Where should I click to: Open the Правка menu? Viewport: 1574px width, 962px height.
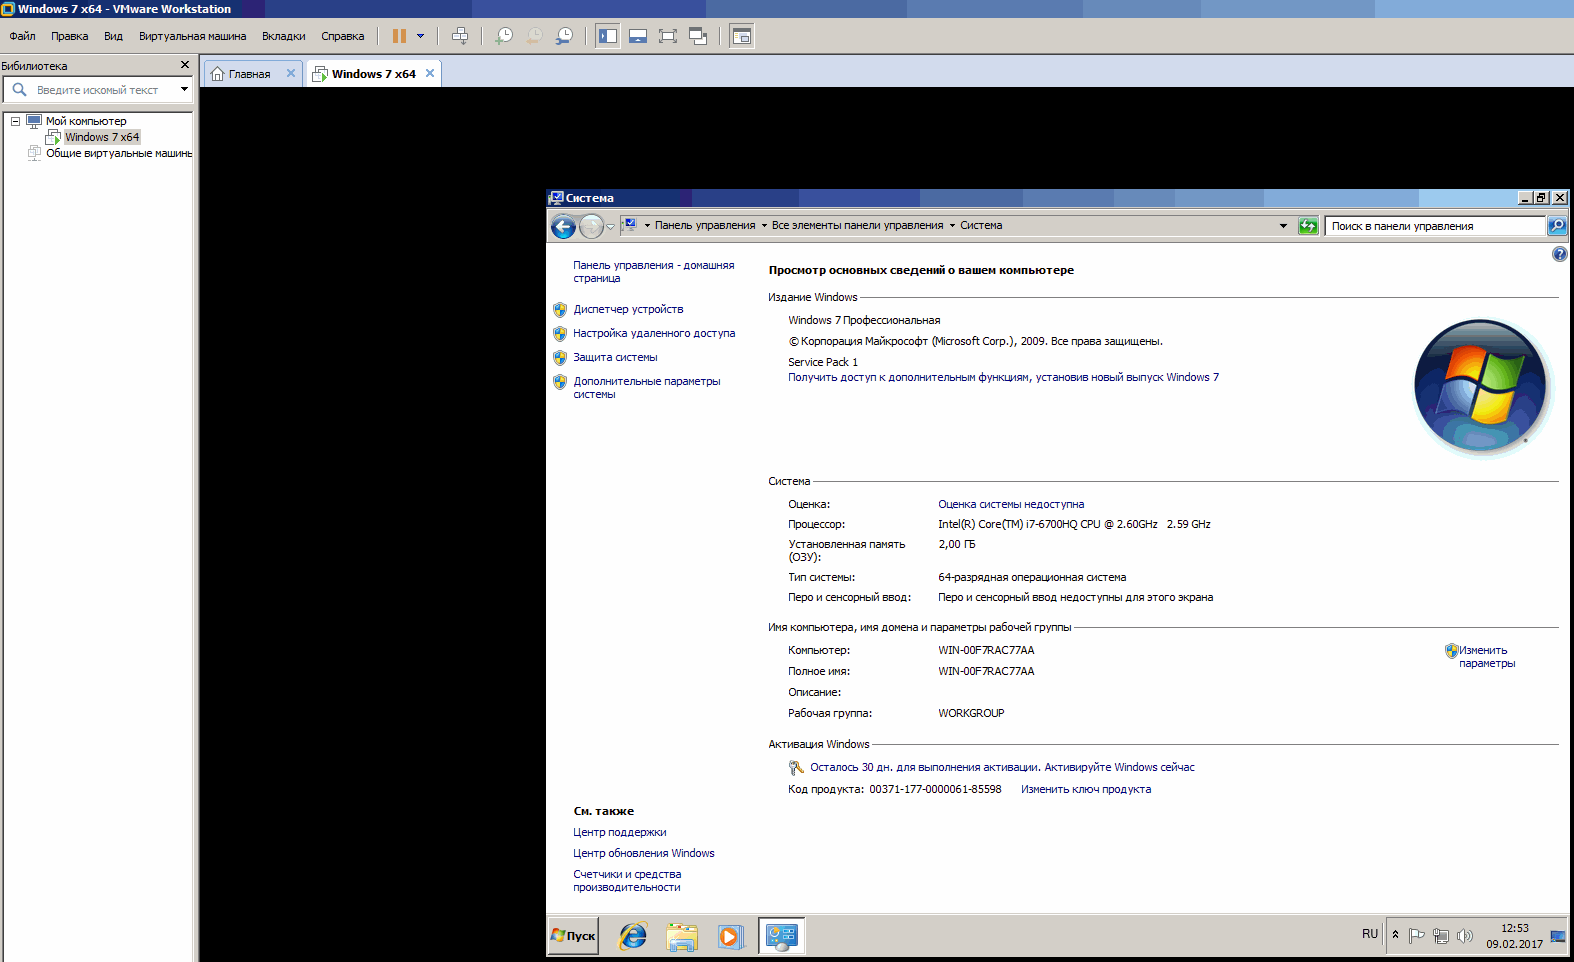(x=69, y=36)
